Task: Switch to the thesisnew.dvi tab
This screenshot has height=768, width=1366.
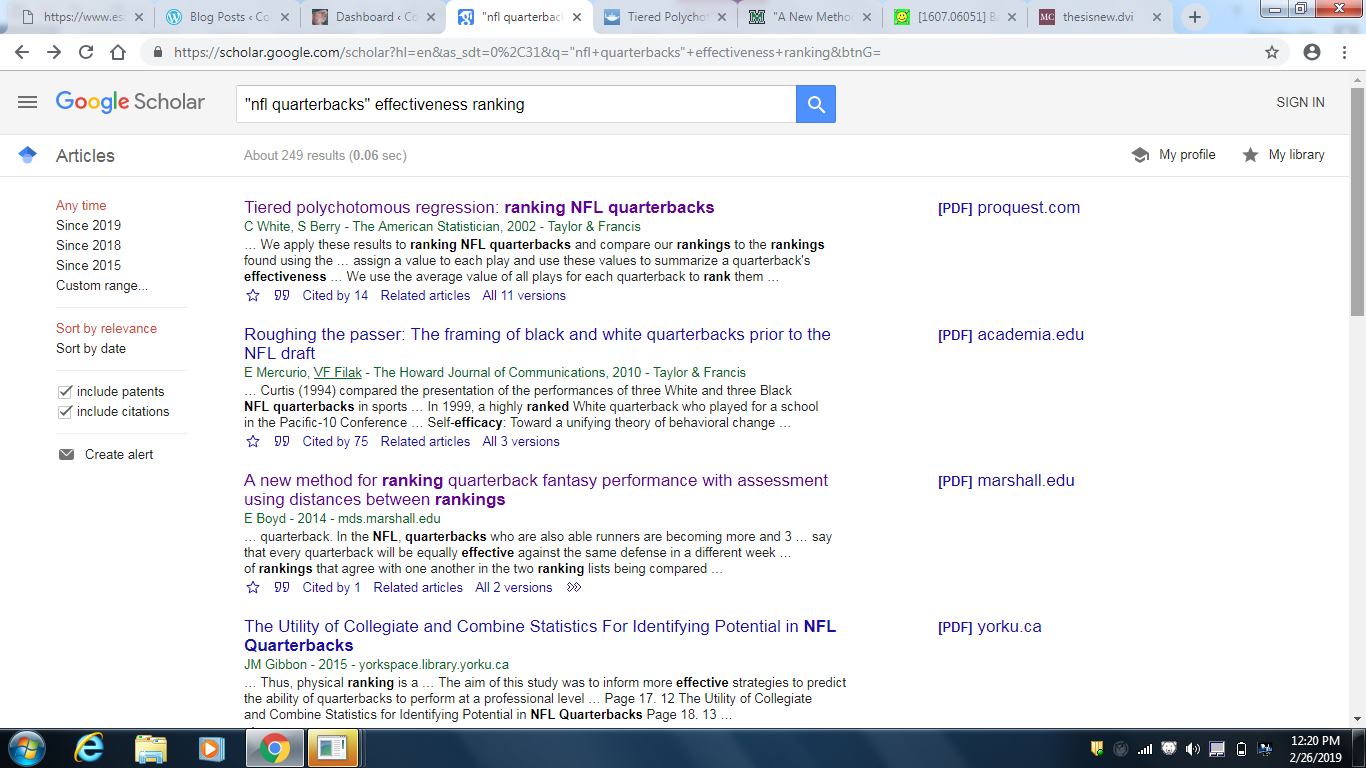Action: [x=1100, y=17]
